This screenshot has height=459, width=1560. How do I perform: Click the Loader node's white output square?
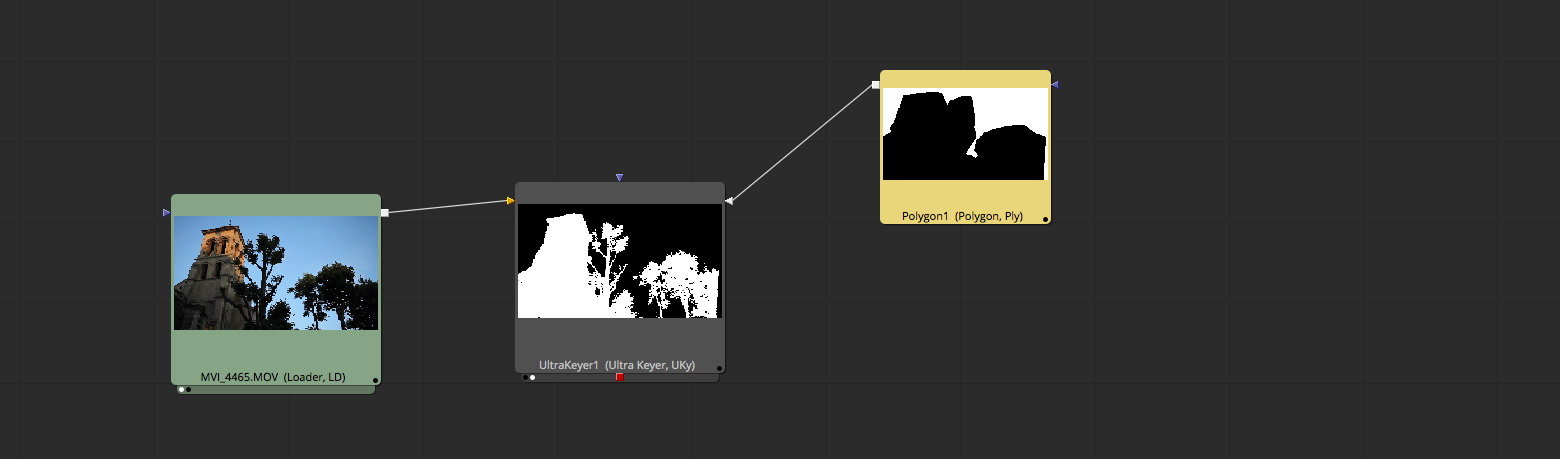pos(384,212)
